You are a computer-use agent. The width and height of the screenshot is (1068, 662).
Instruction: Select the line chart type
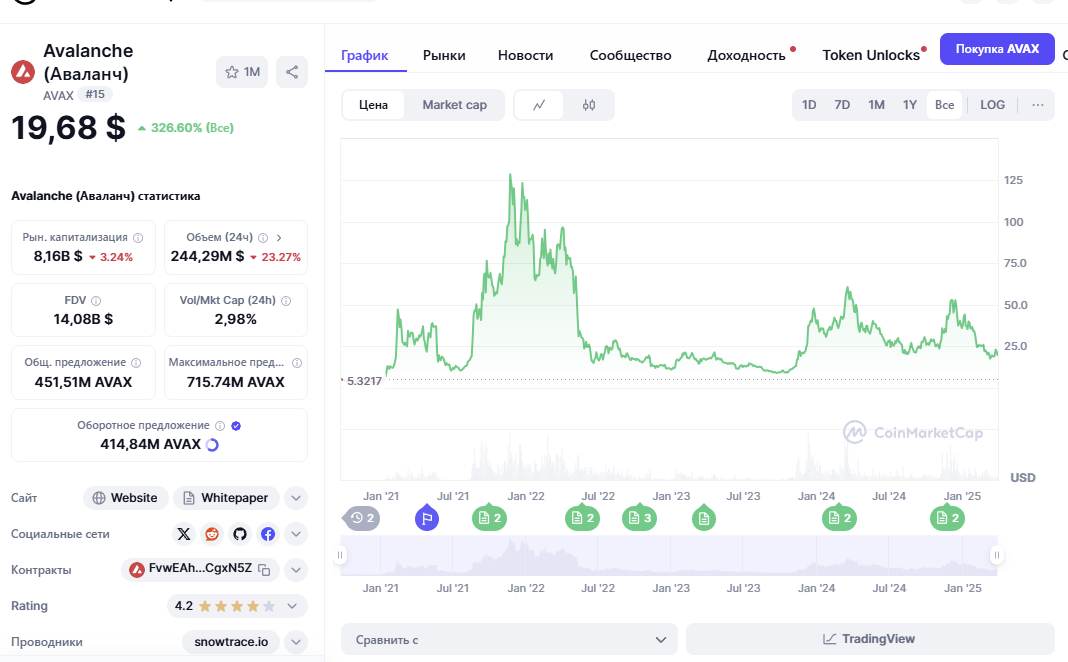pos(539,105)
